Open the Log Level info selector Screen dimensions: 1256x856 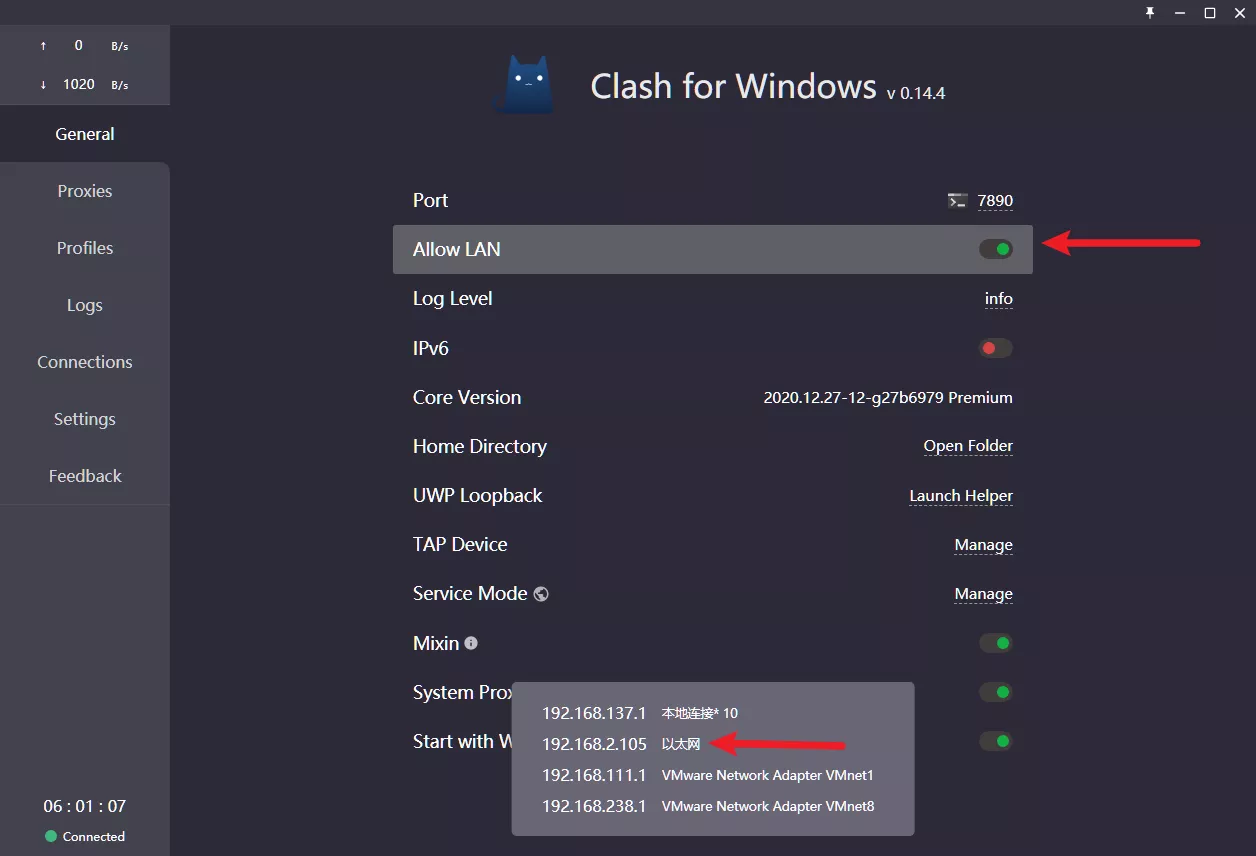[998, 298]
